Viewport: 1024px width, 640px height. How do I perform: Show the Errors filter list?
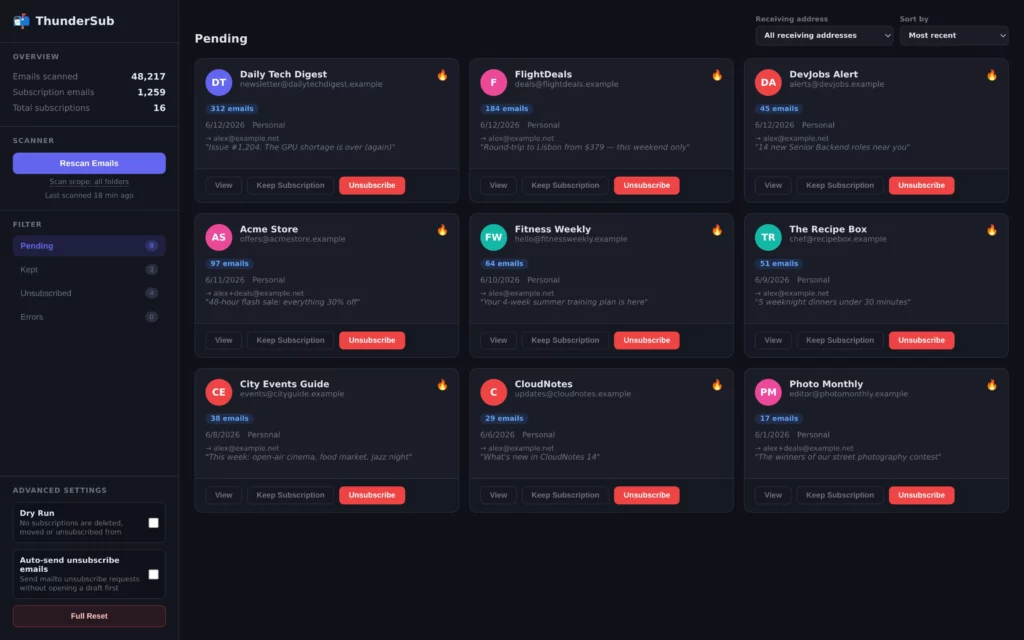coord(89,317)
